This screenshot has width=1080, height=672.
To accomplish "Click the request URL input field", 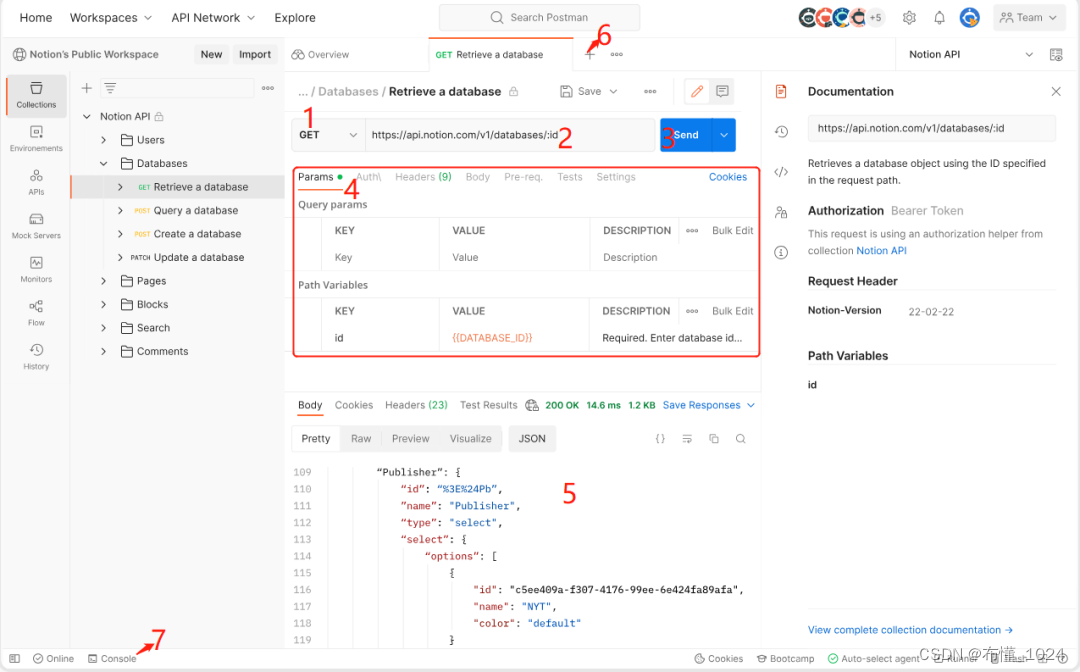I will click(510, 135).
